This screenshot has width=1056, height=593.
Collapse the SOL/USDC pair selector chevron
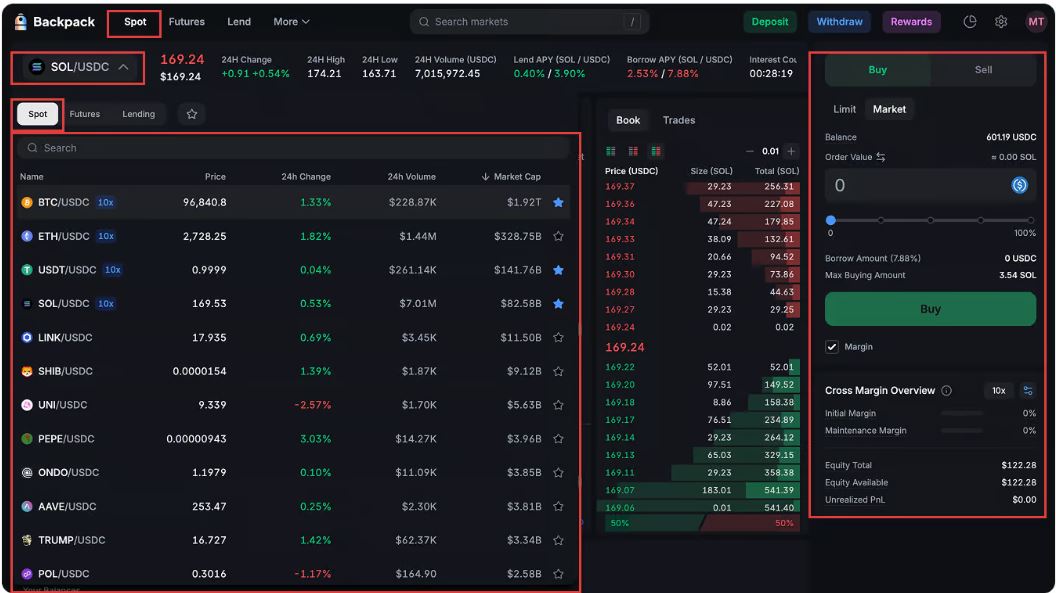[x=123, y=67]
